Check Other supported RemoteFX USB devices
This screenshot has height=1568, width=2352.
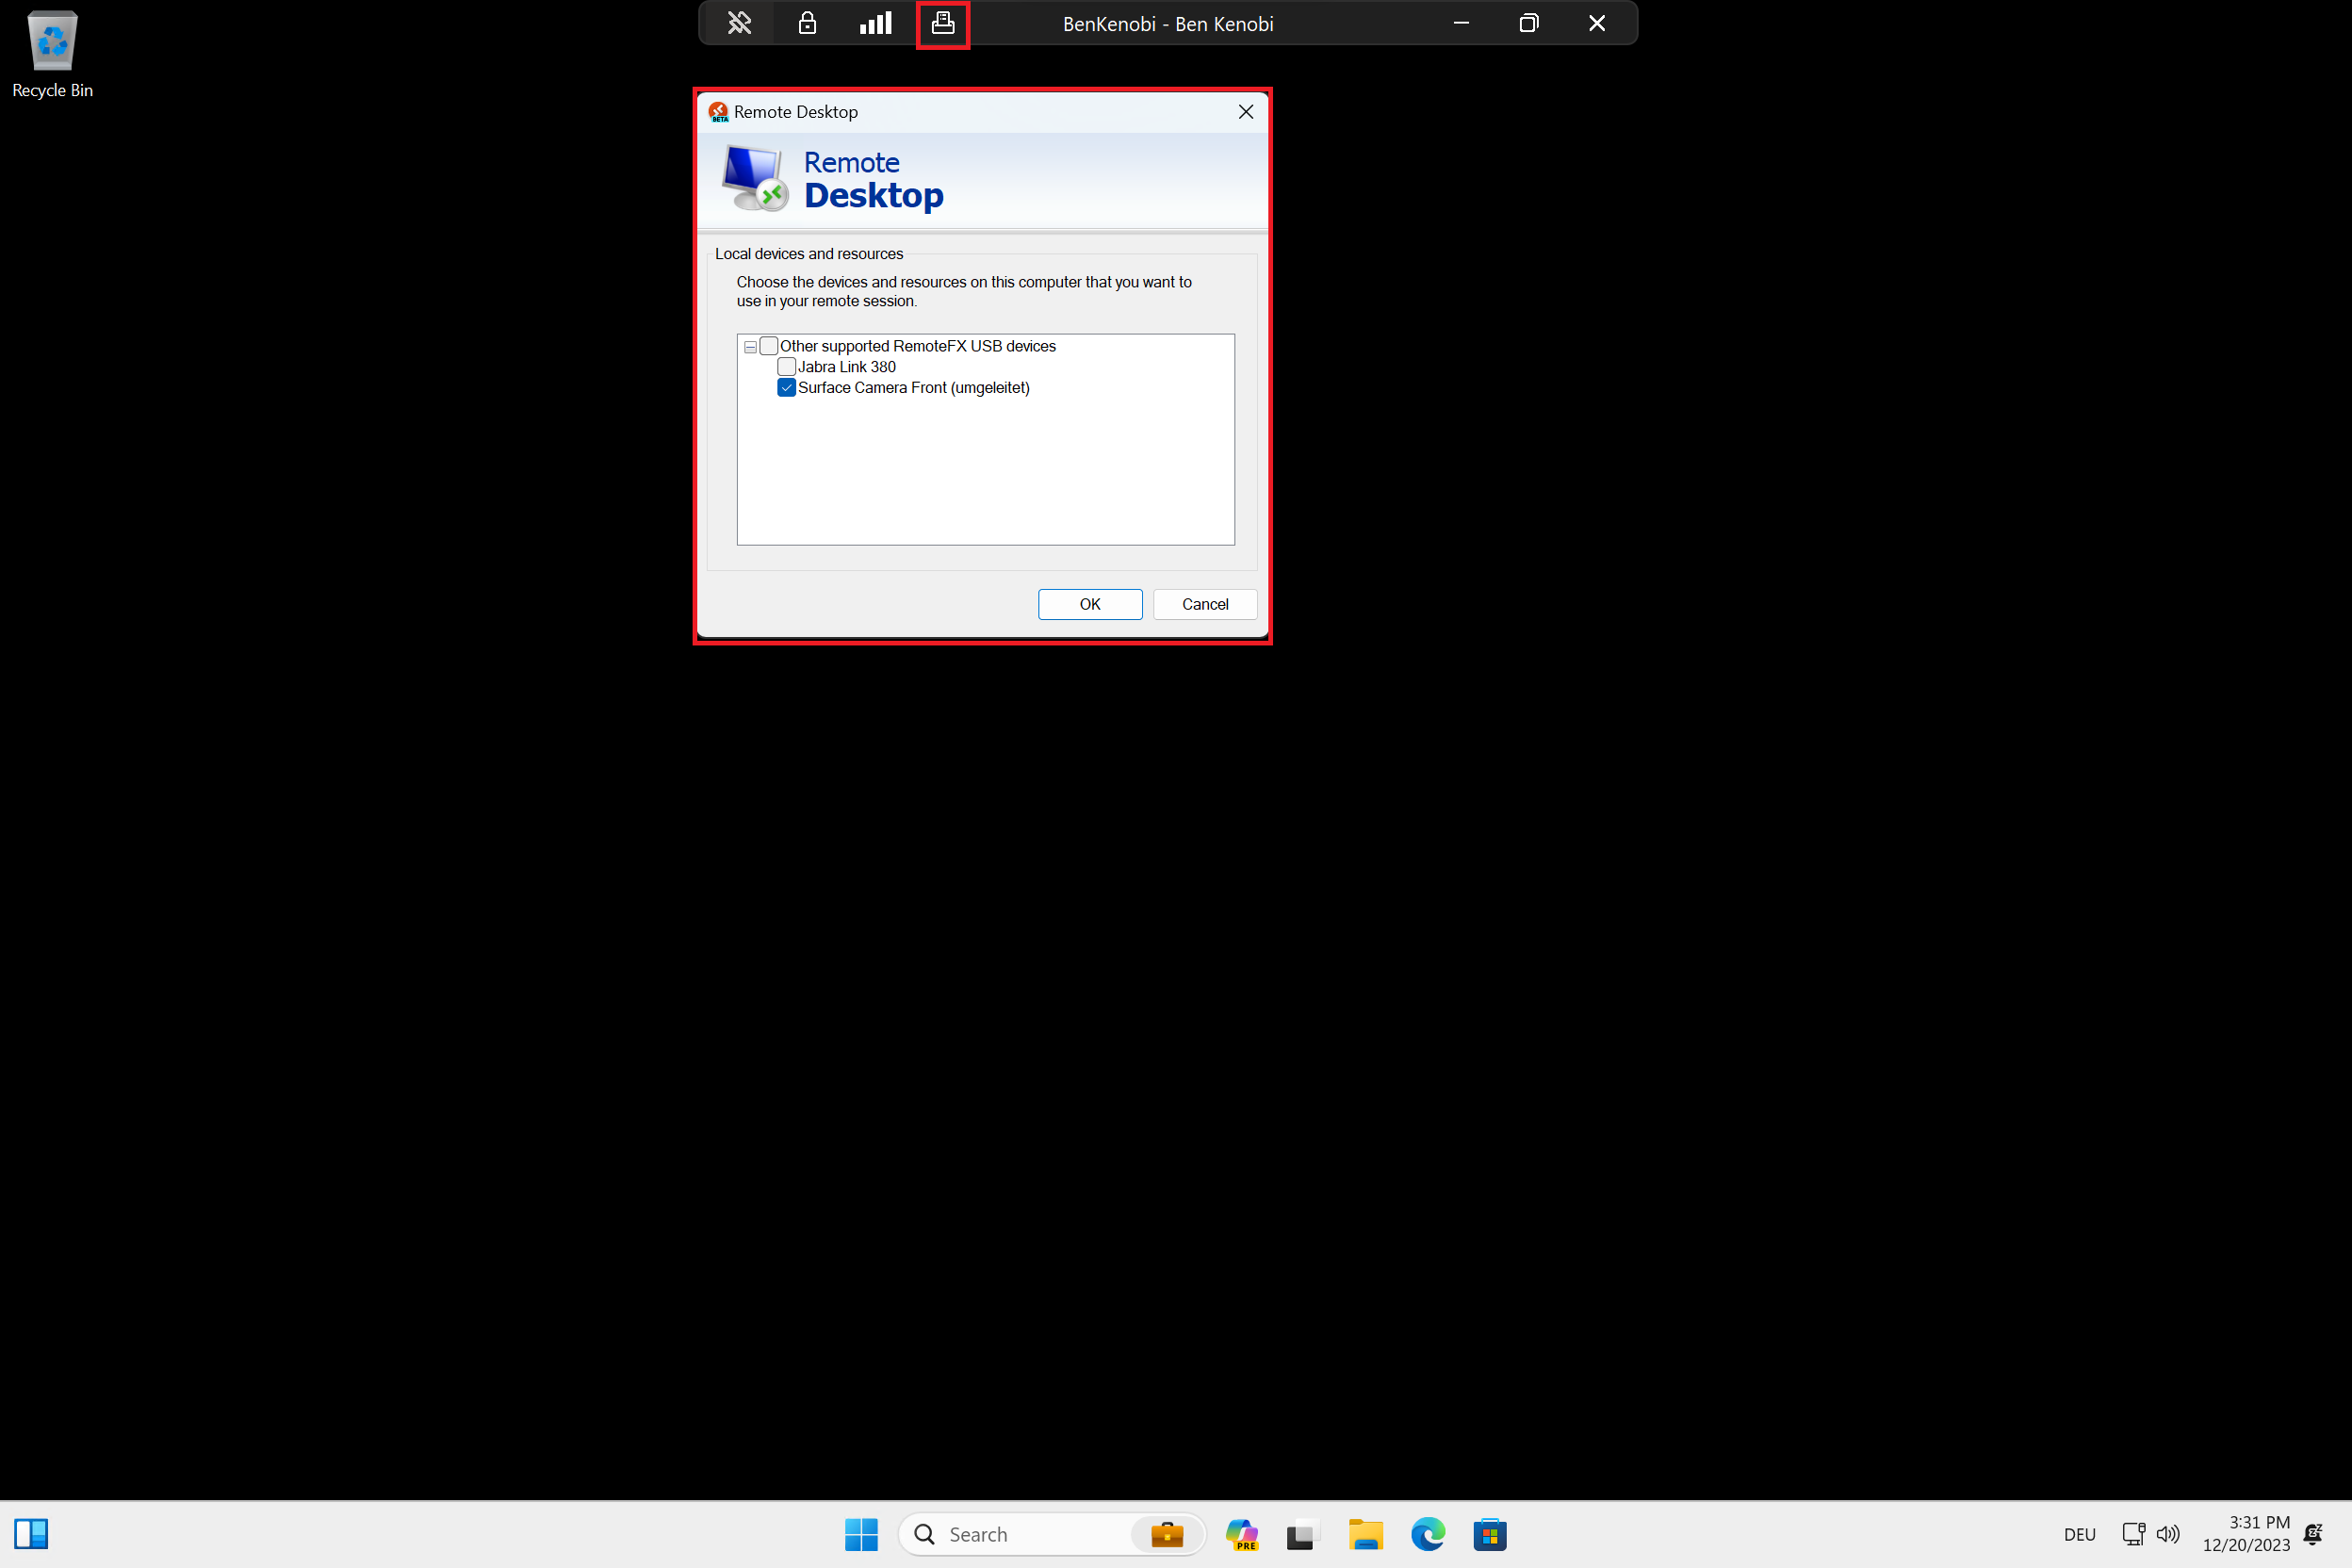click(769, 345)
